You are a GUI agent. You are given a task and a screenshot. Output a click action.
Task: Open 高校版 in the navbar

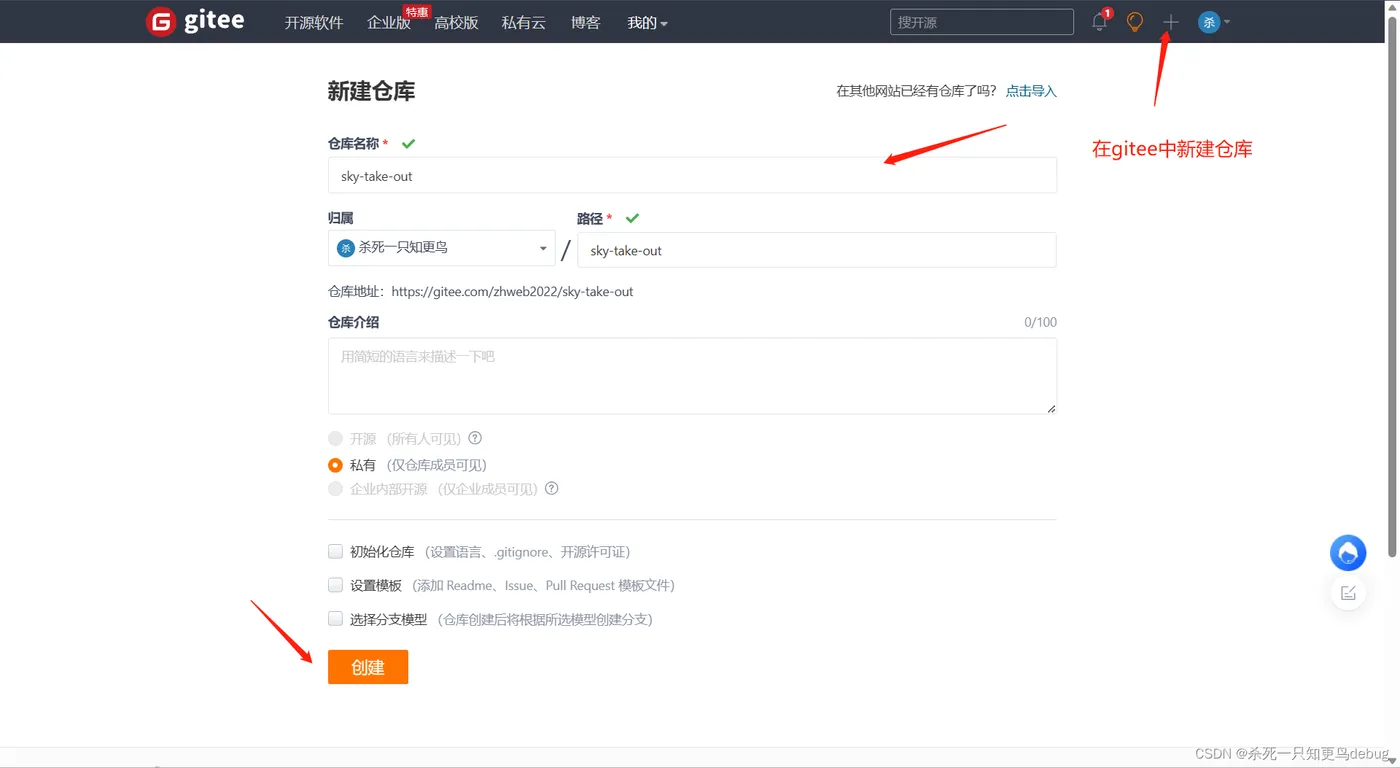coord(456,22)
